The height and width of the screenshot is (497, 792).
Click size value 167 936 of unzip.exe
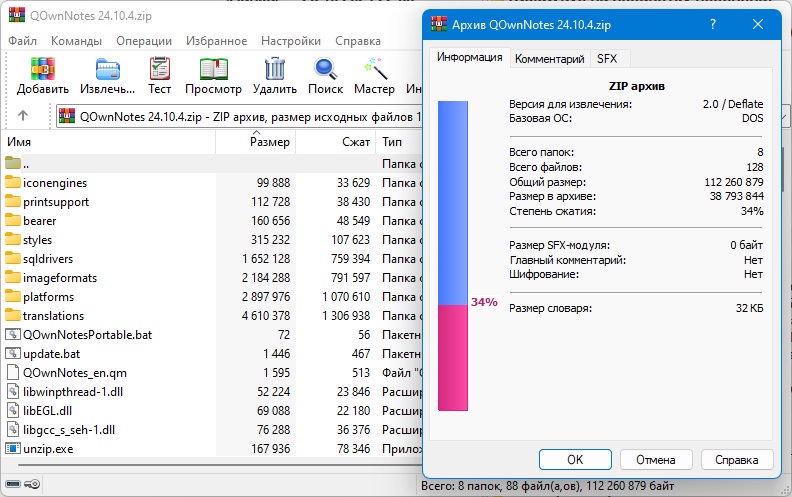point(271,449)
